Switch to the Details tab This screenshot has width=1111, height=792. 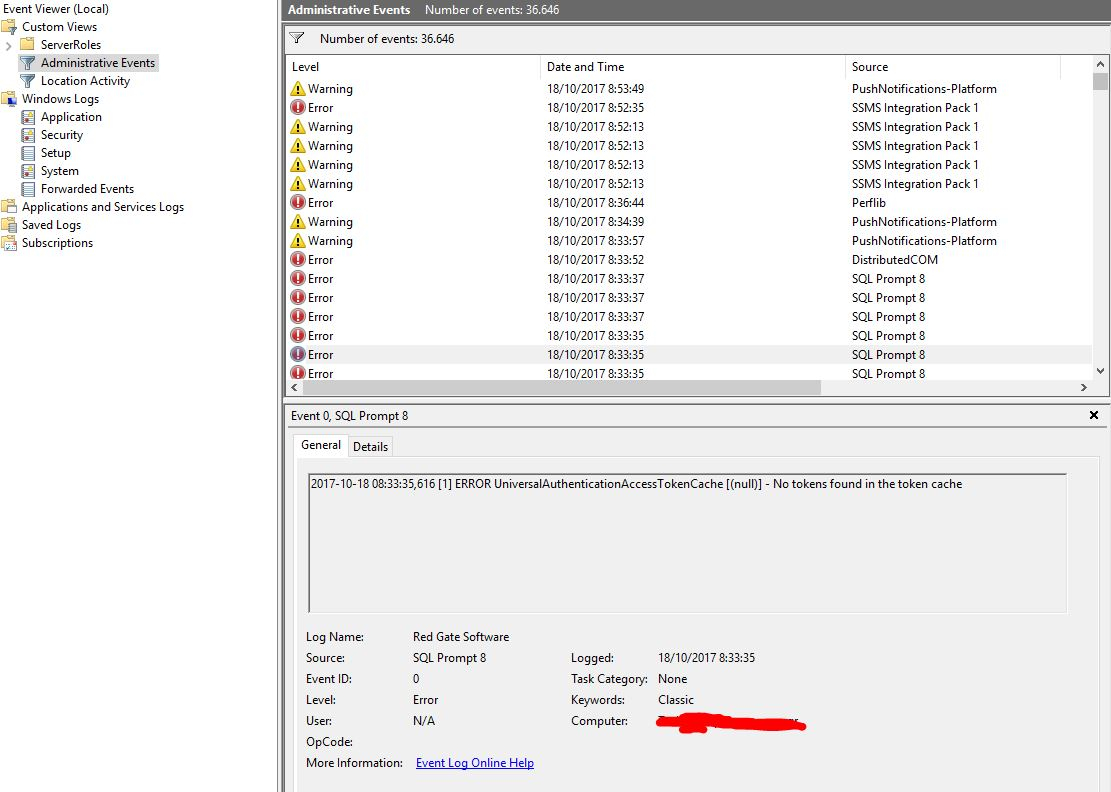(x=370, y=446)
